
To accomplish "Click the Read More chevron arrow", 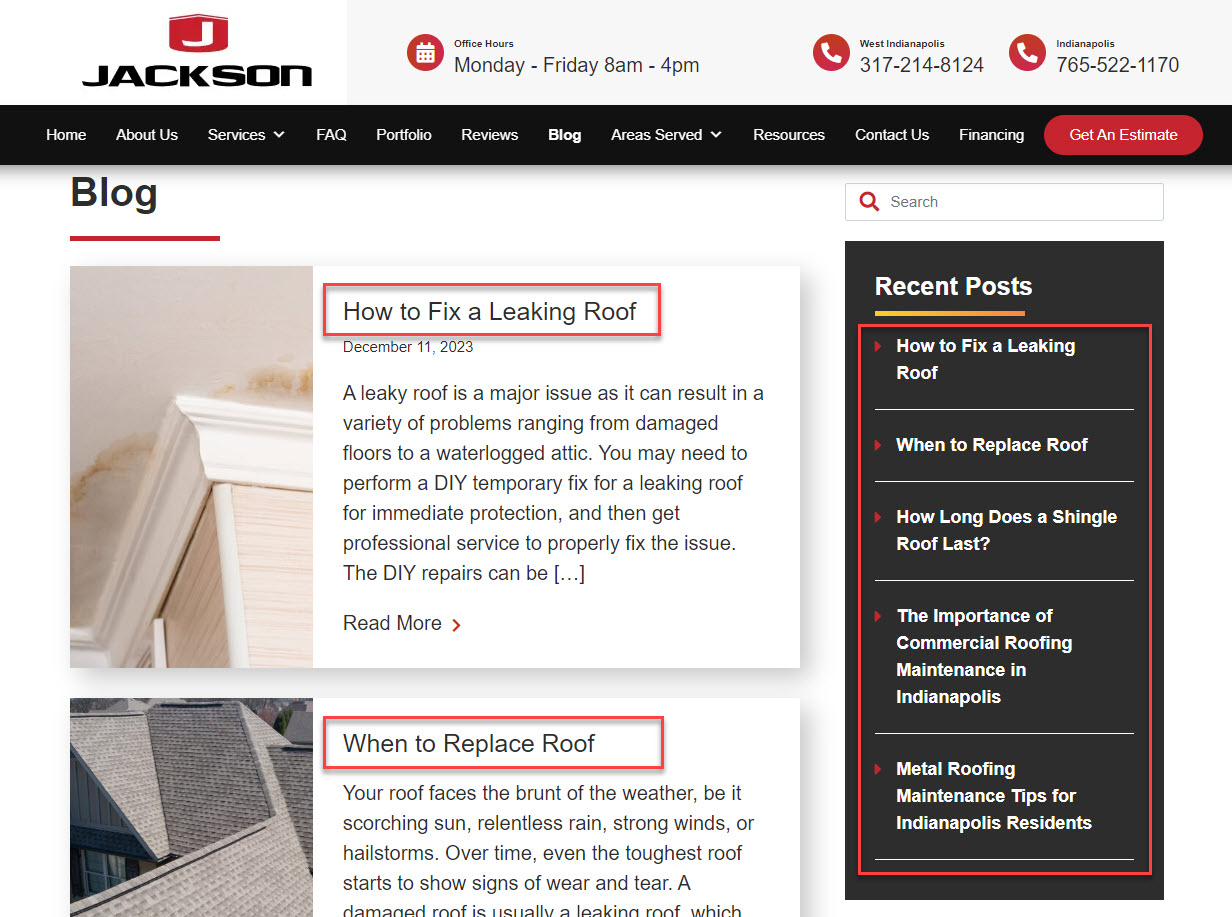I will [x=457, y=624].
